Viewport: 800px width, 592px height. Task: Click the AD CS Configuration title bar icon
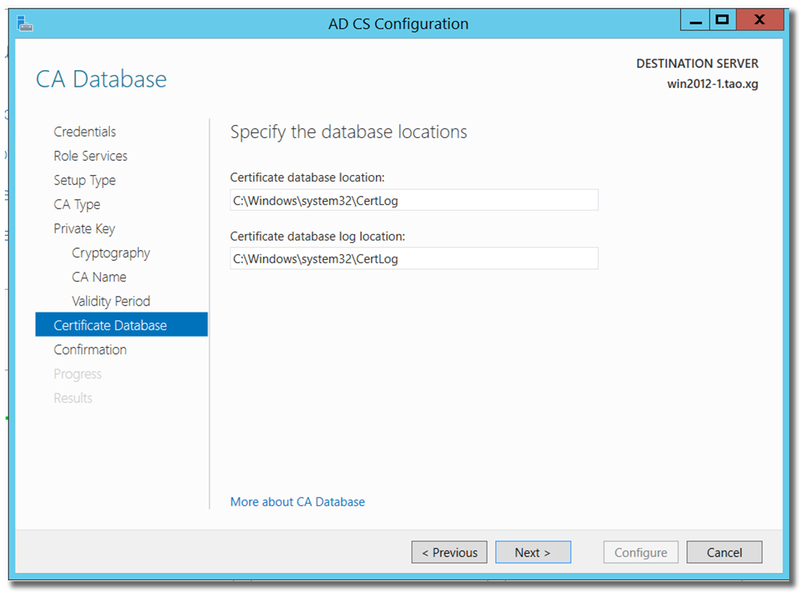click(24, 22)
